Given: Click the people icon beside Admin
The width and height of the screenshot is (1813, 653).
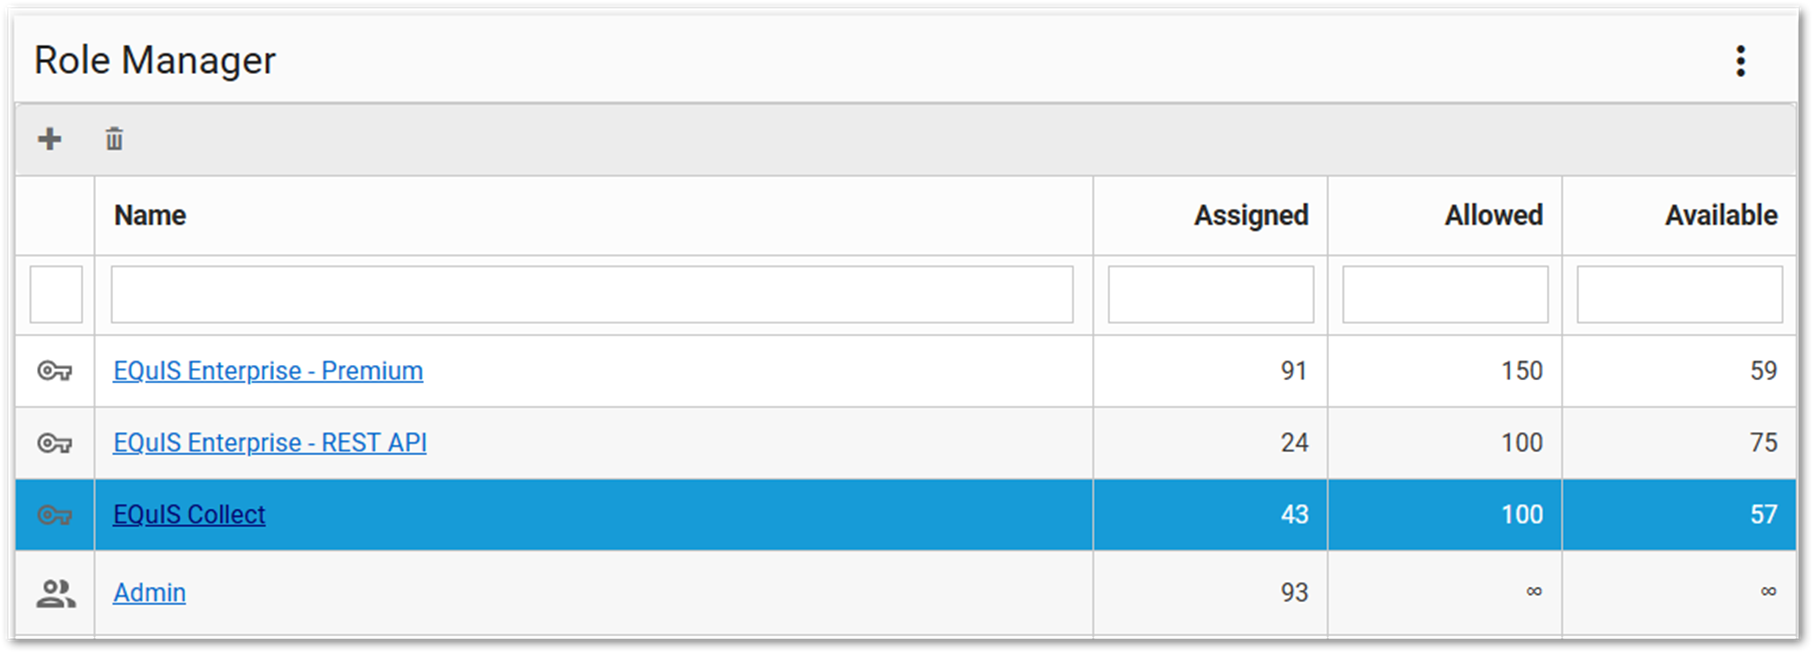Looking at the screenshot, I should [x=55, y=594].
